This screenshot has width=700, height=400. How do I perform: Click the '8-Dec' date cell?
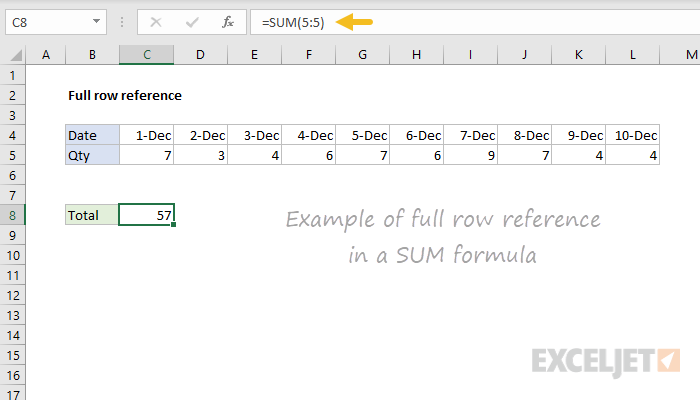point(525,135)
